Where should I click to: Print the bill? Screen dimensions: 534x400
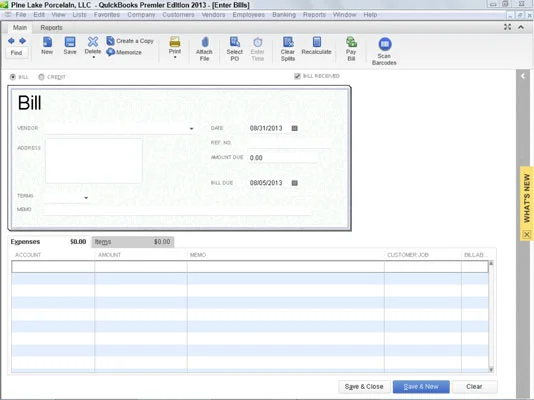click(x=175, y=45)
